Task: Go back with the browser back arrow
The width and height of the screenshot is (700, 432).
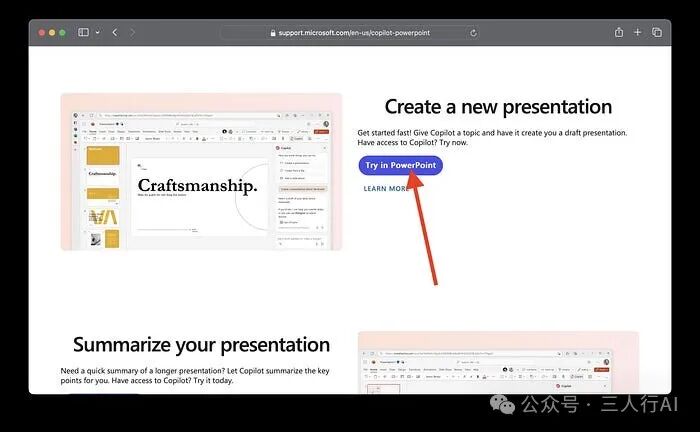Action: point(115,32)
